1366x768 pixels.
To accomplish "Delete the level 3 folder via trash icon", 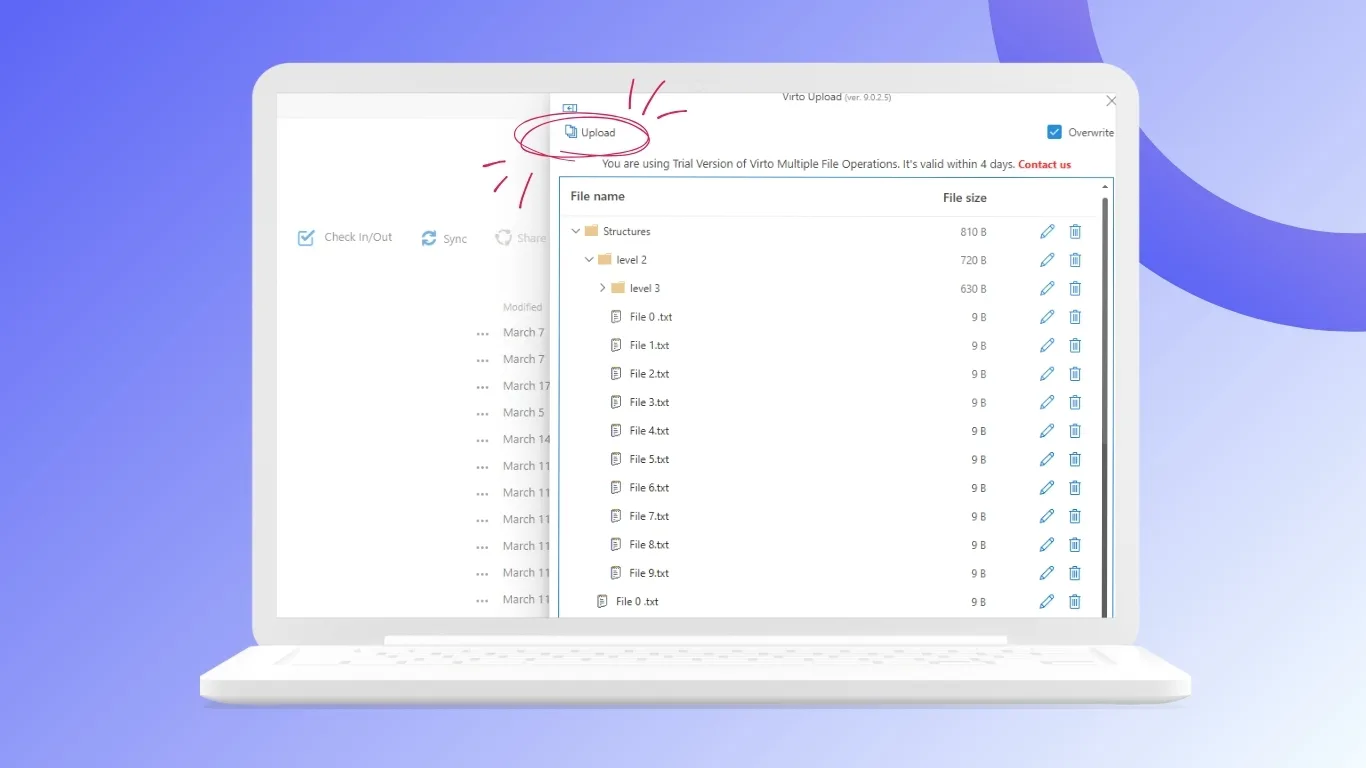I will pos(1075,288).
